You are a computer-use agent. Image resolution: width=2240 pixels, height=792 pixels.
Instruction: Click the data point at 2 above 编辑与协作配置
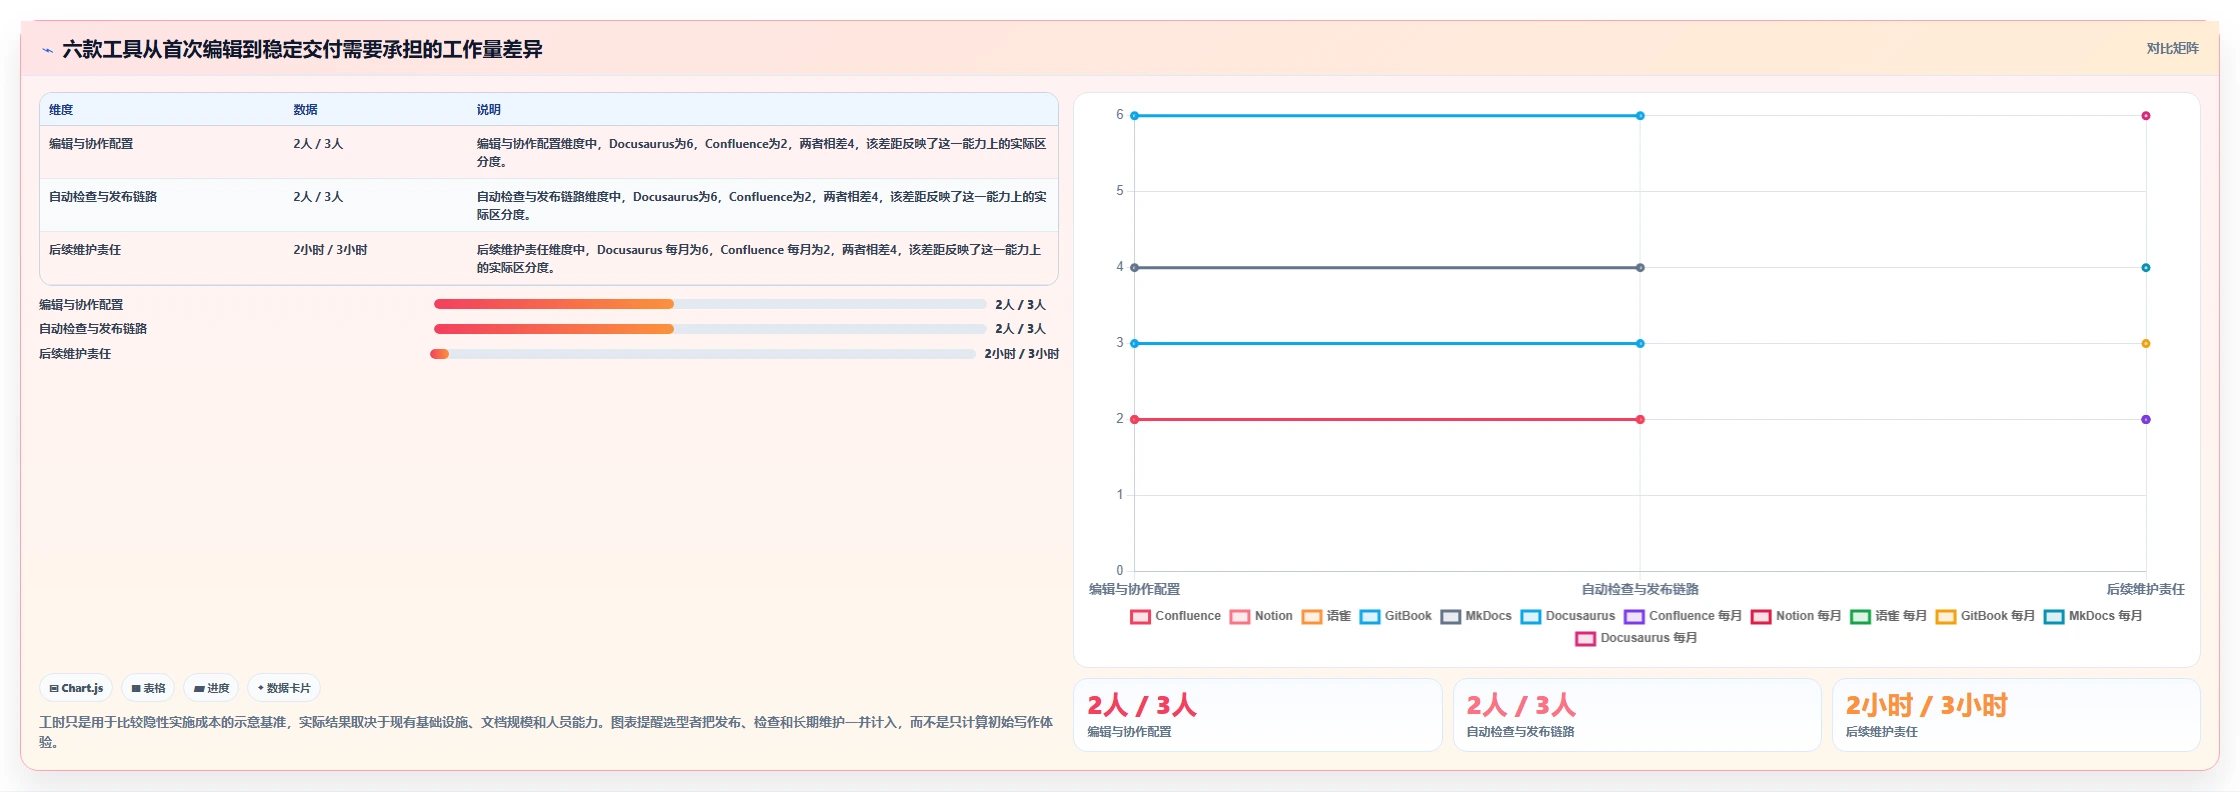[x=1134, y=420]
